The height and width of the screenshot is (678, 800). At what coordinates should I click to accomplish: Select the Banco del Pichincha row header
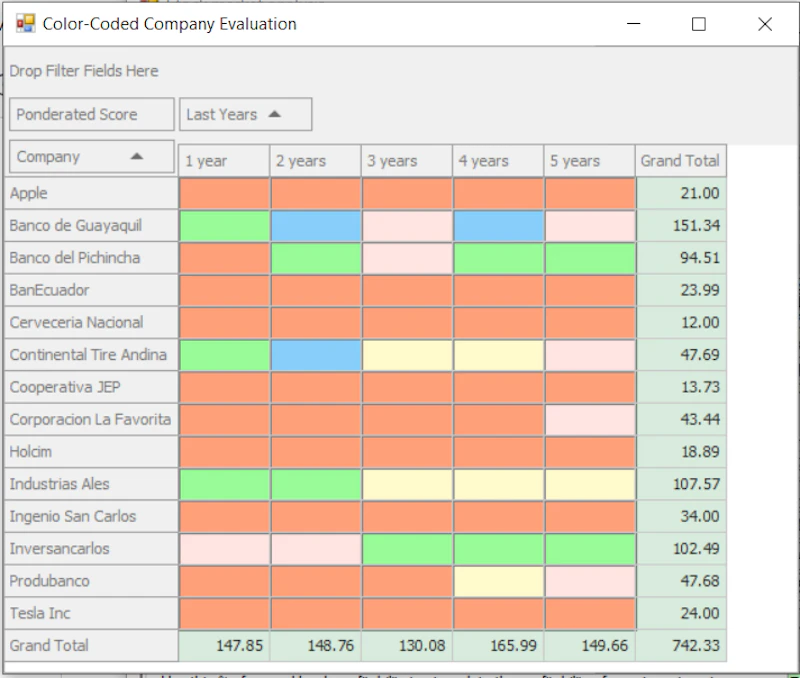pyautogui.click(x=91, y=258)
